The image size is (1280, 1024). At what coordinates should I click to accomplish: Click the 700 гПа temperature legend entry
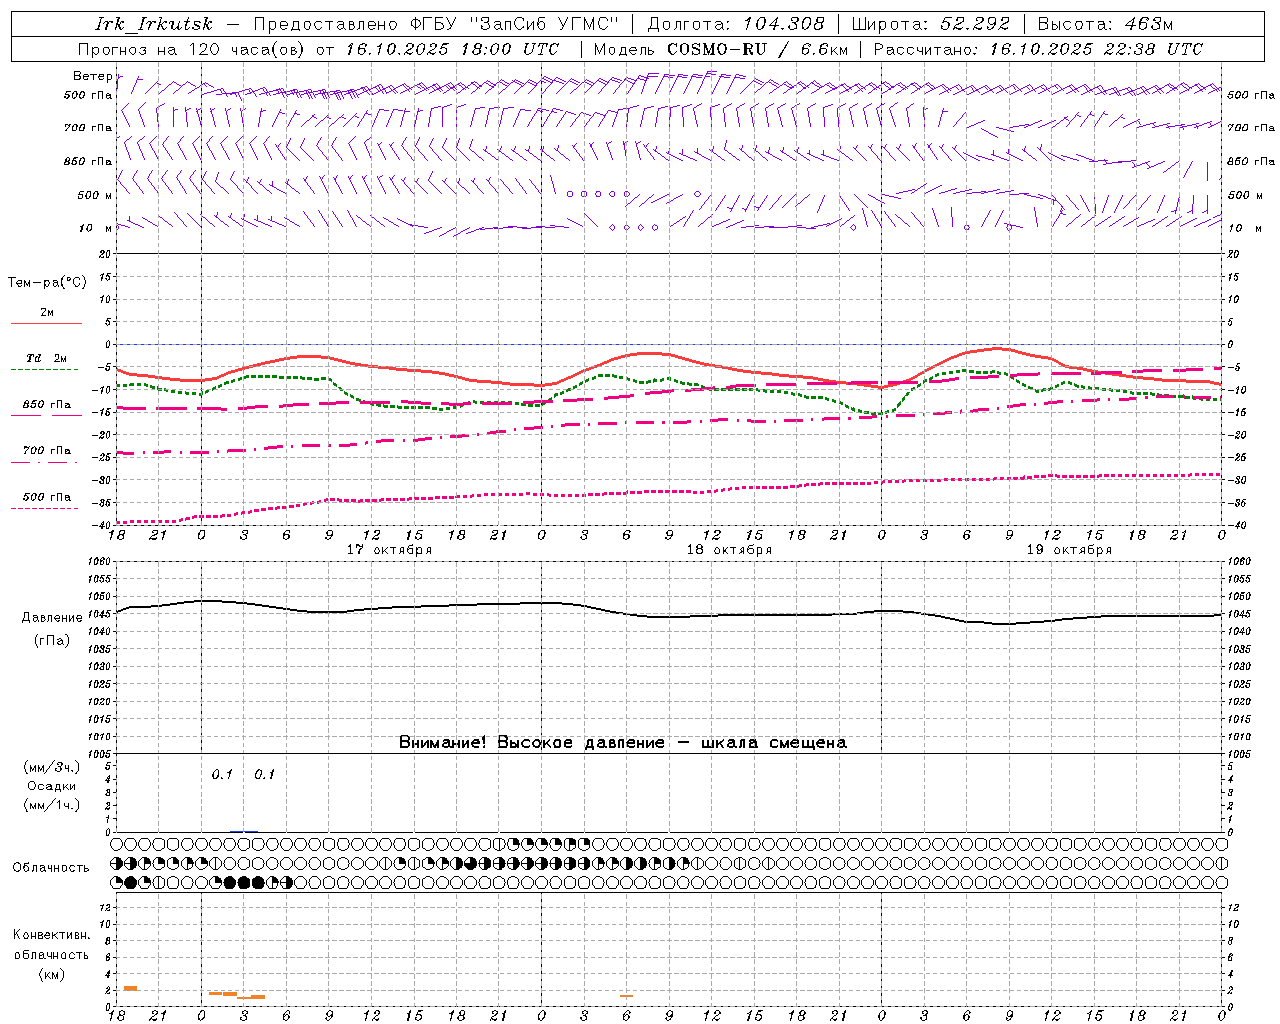[x=47, y=451]
